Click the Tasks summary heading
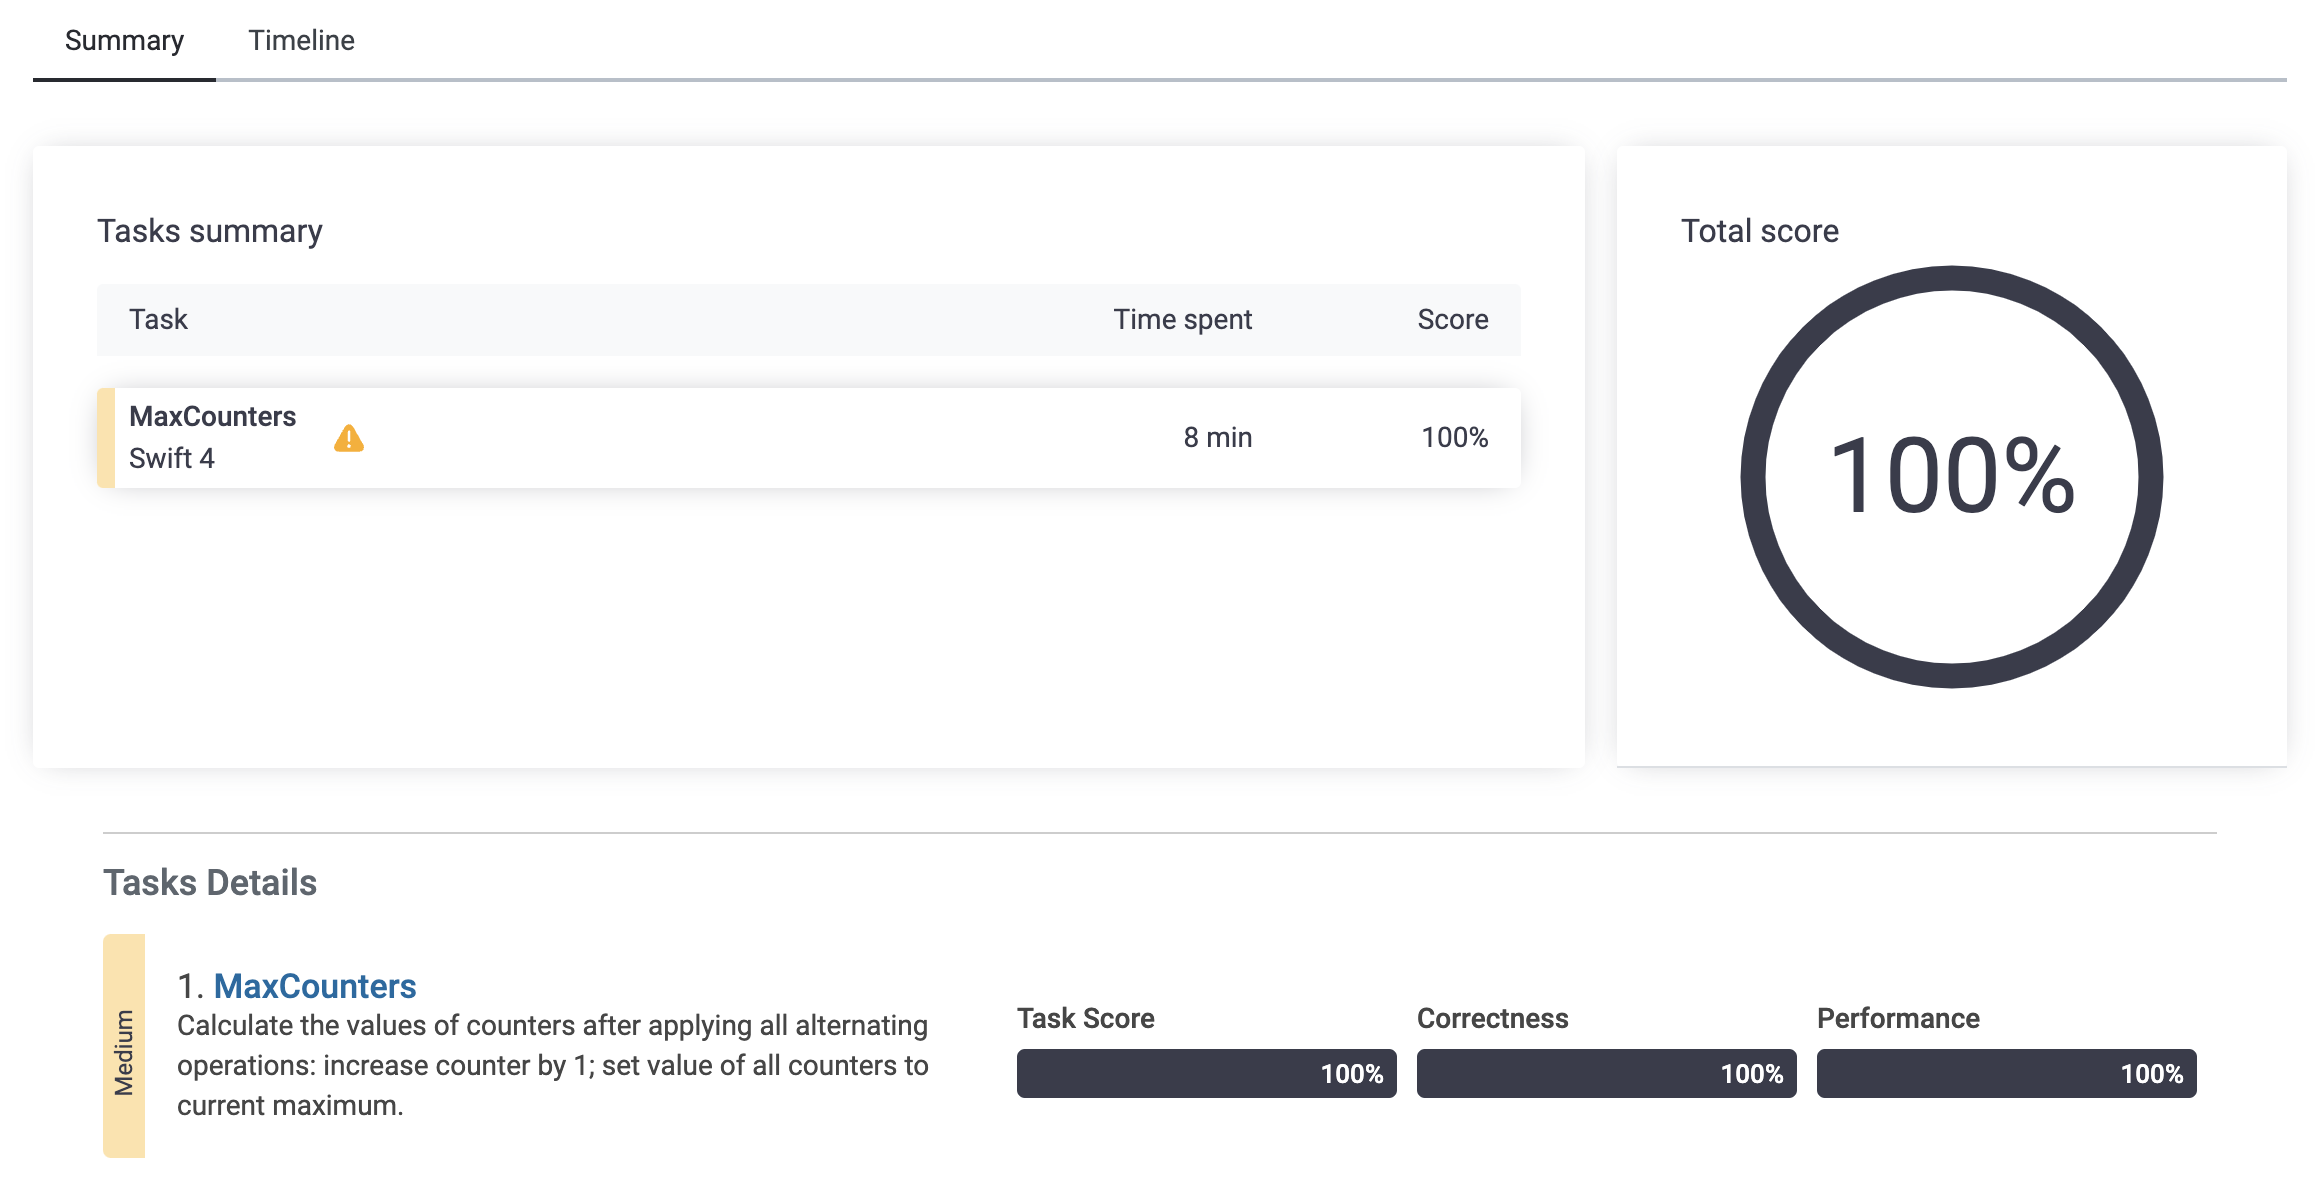The image size is (2318, 1196). (x=210, y=231)
